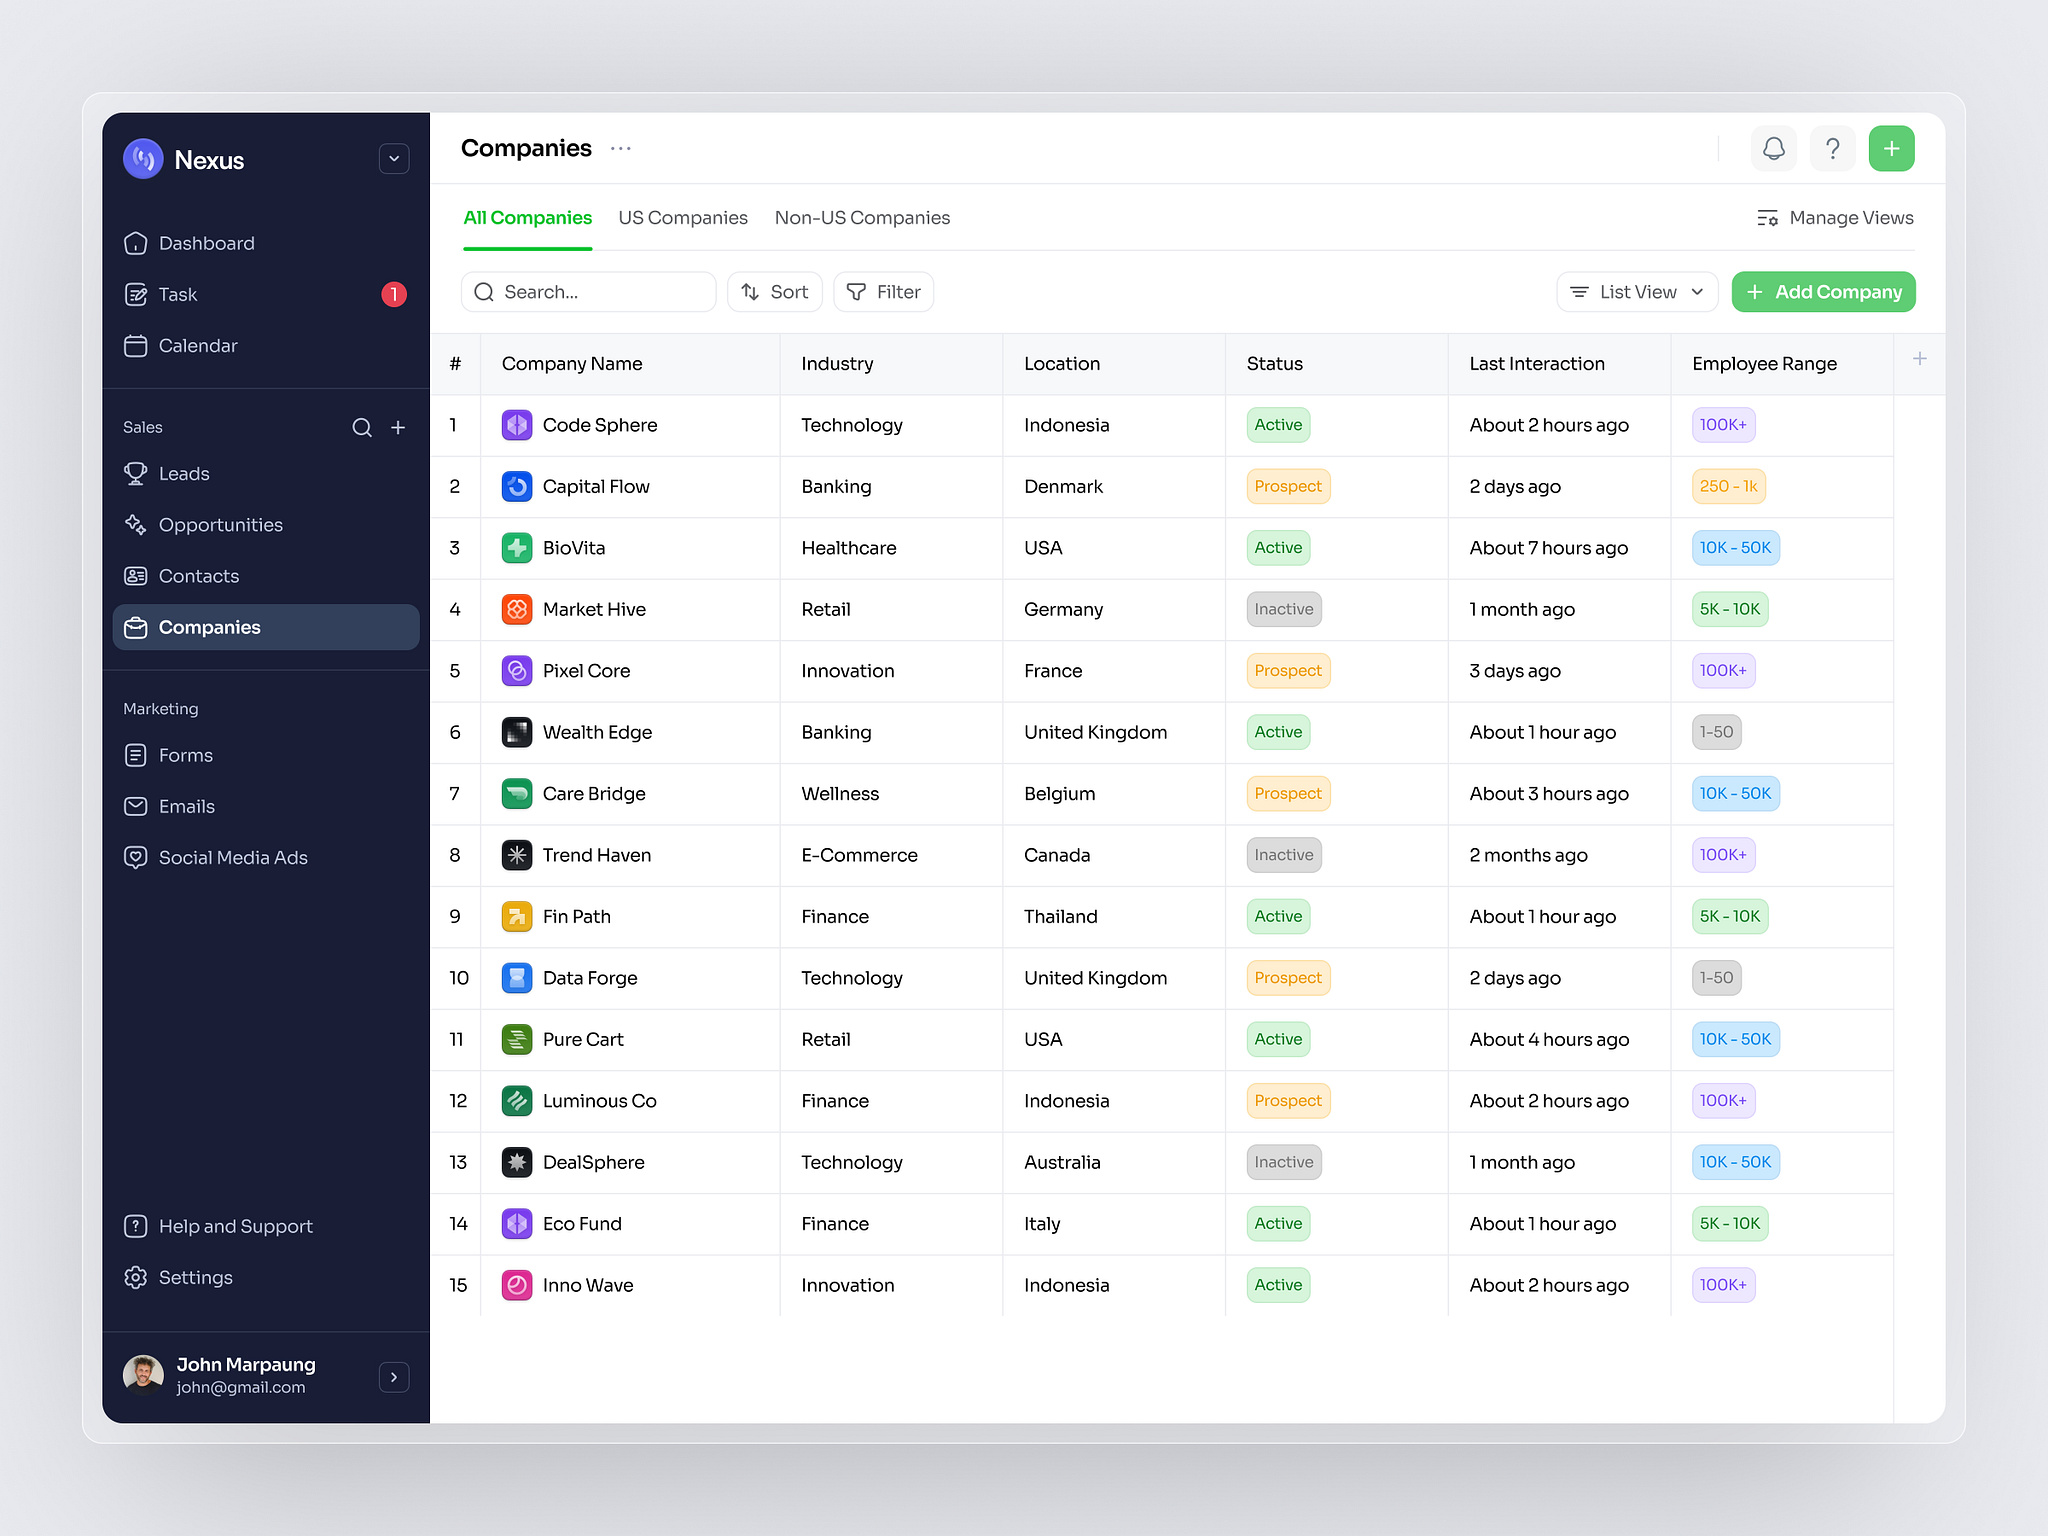Image resolution: width=2048 pixels, height=1536 pixels.
Task: Select the 100K+ employee range badge on Pixel Core
Action: 1723,670
